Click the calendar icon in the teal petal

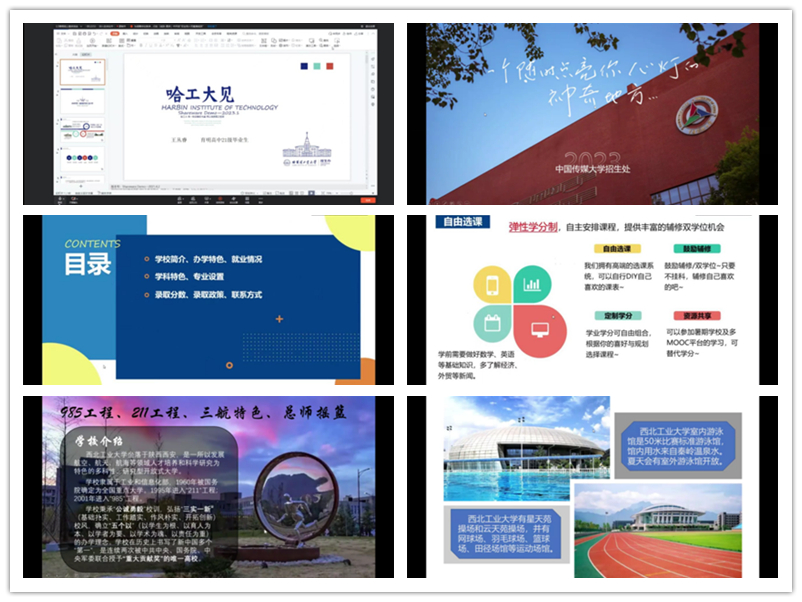tap(492, 323)
